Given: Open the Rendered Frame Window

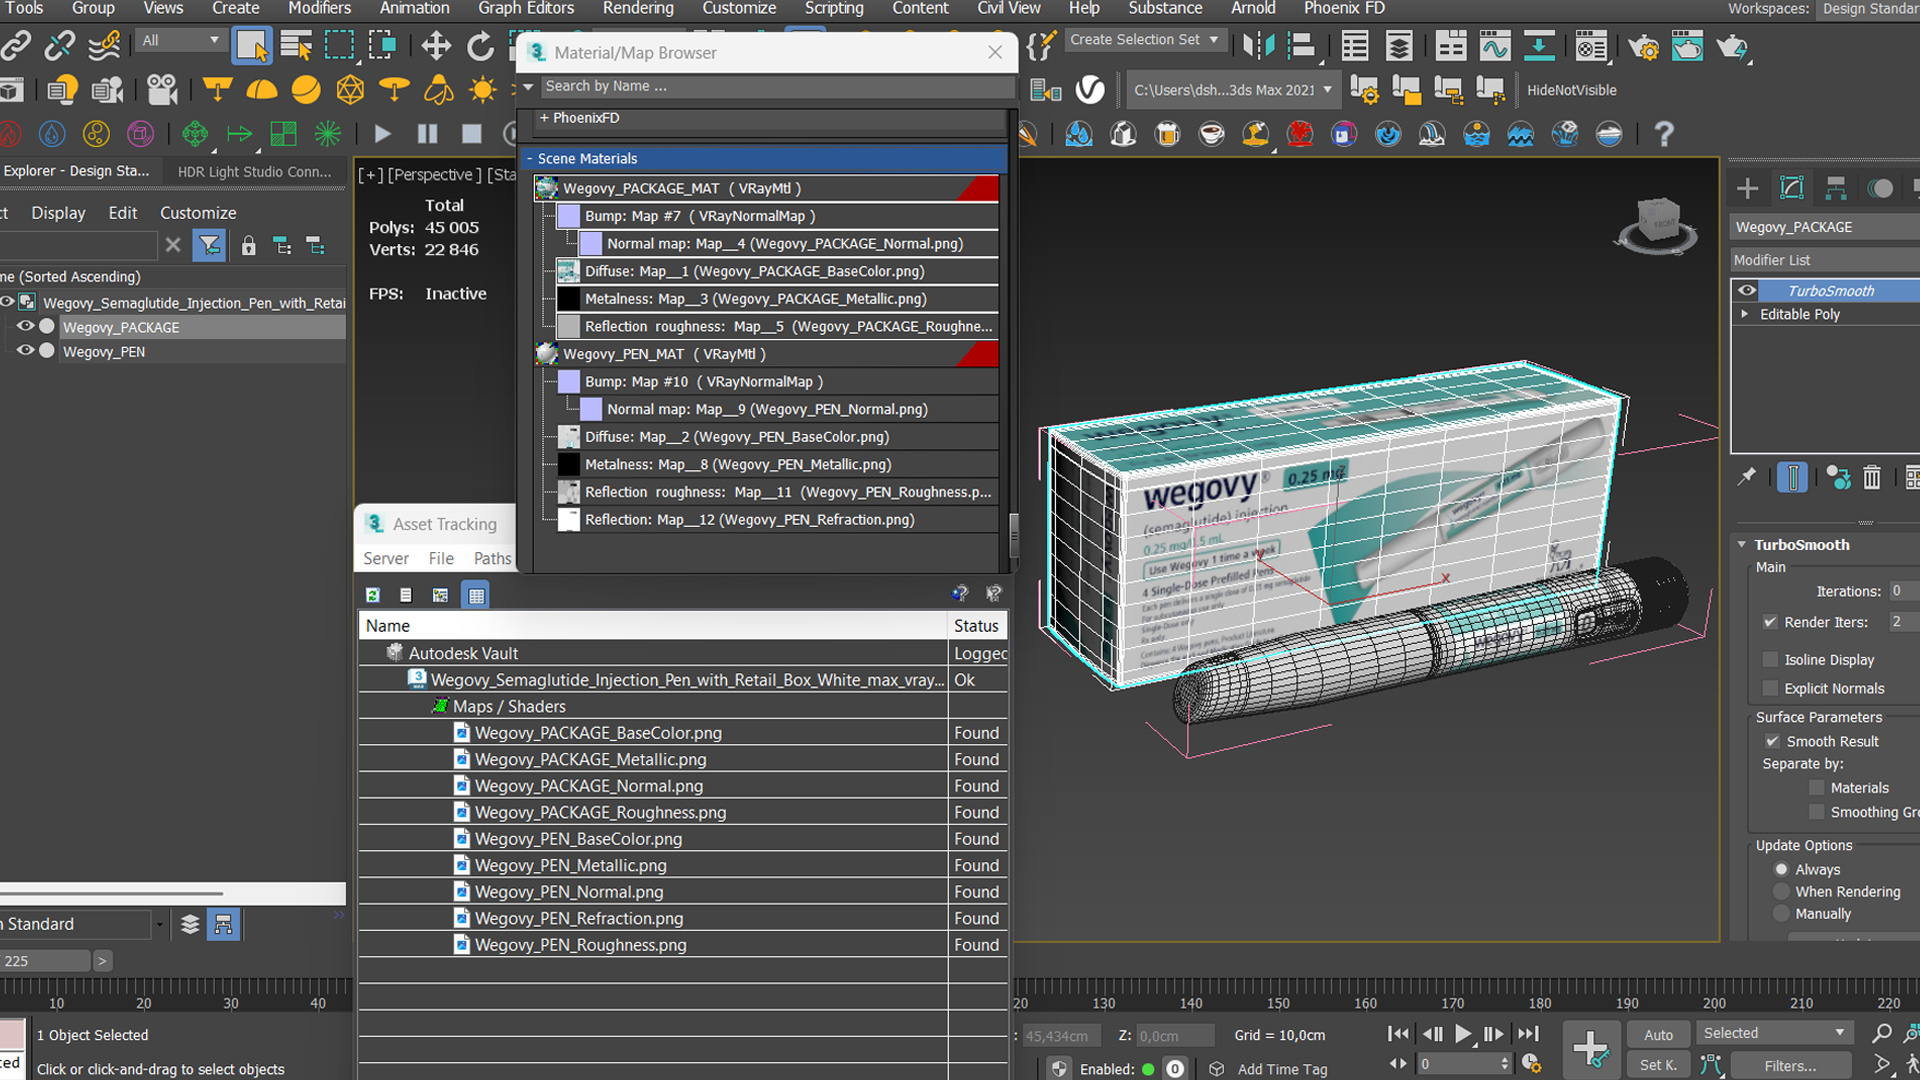Looking at the screenshot, I should pos(1687,47).
